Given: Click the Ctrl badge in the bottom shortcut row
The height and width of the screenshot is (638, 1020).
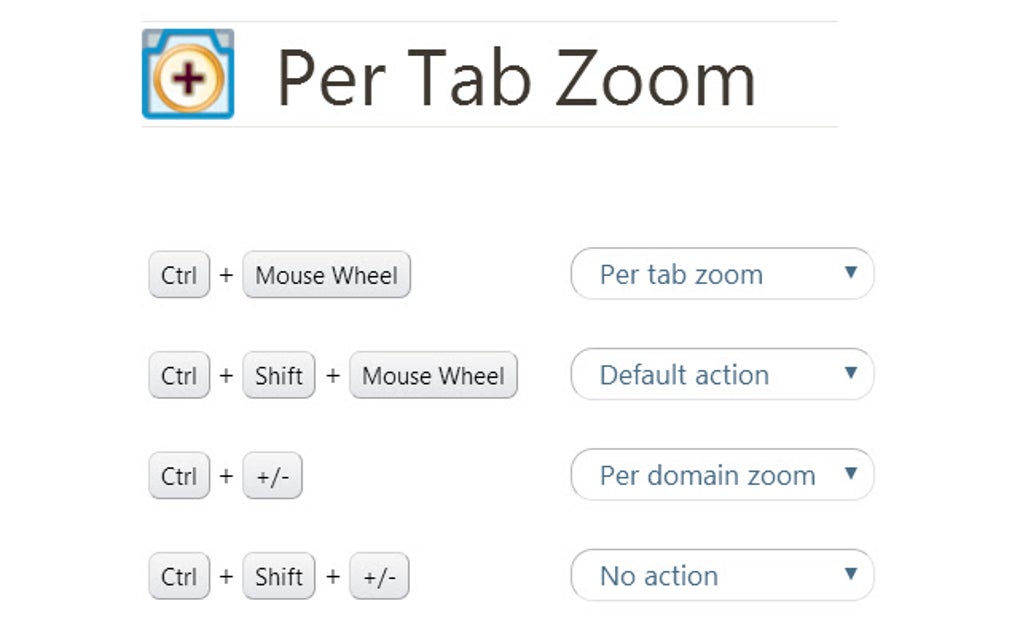Looking at the screenshot, I should (x=178, y=576).
